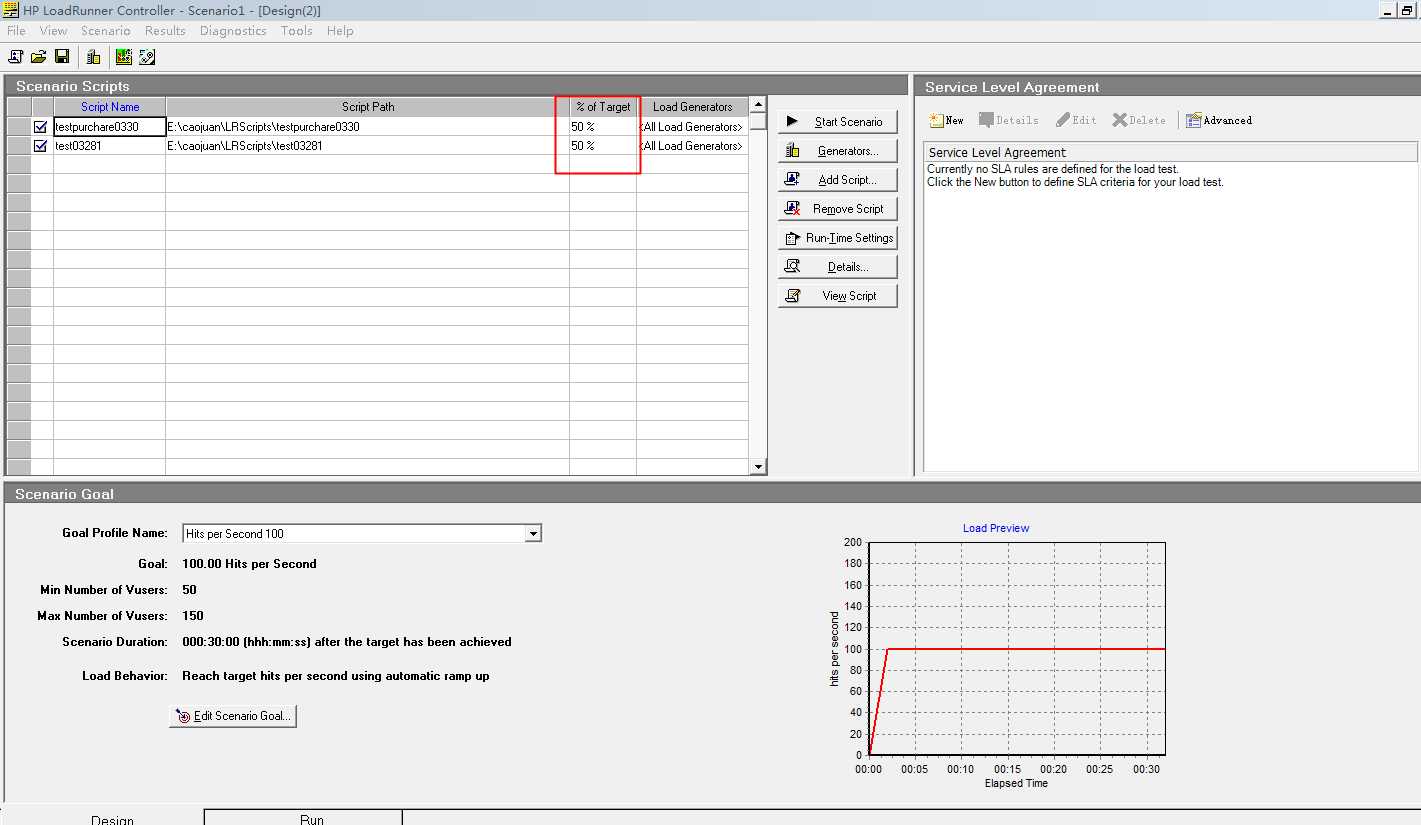Click the Generators... button
The width and height of the screenshot is (1421, 825).
click(838, 151)
